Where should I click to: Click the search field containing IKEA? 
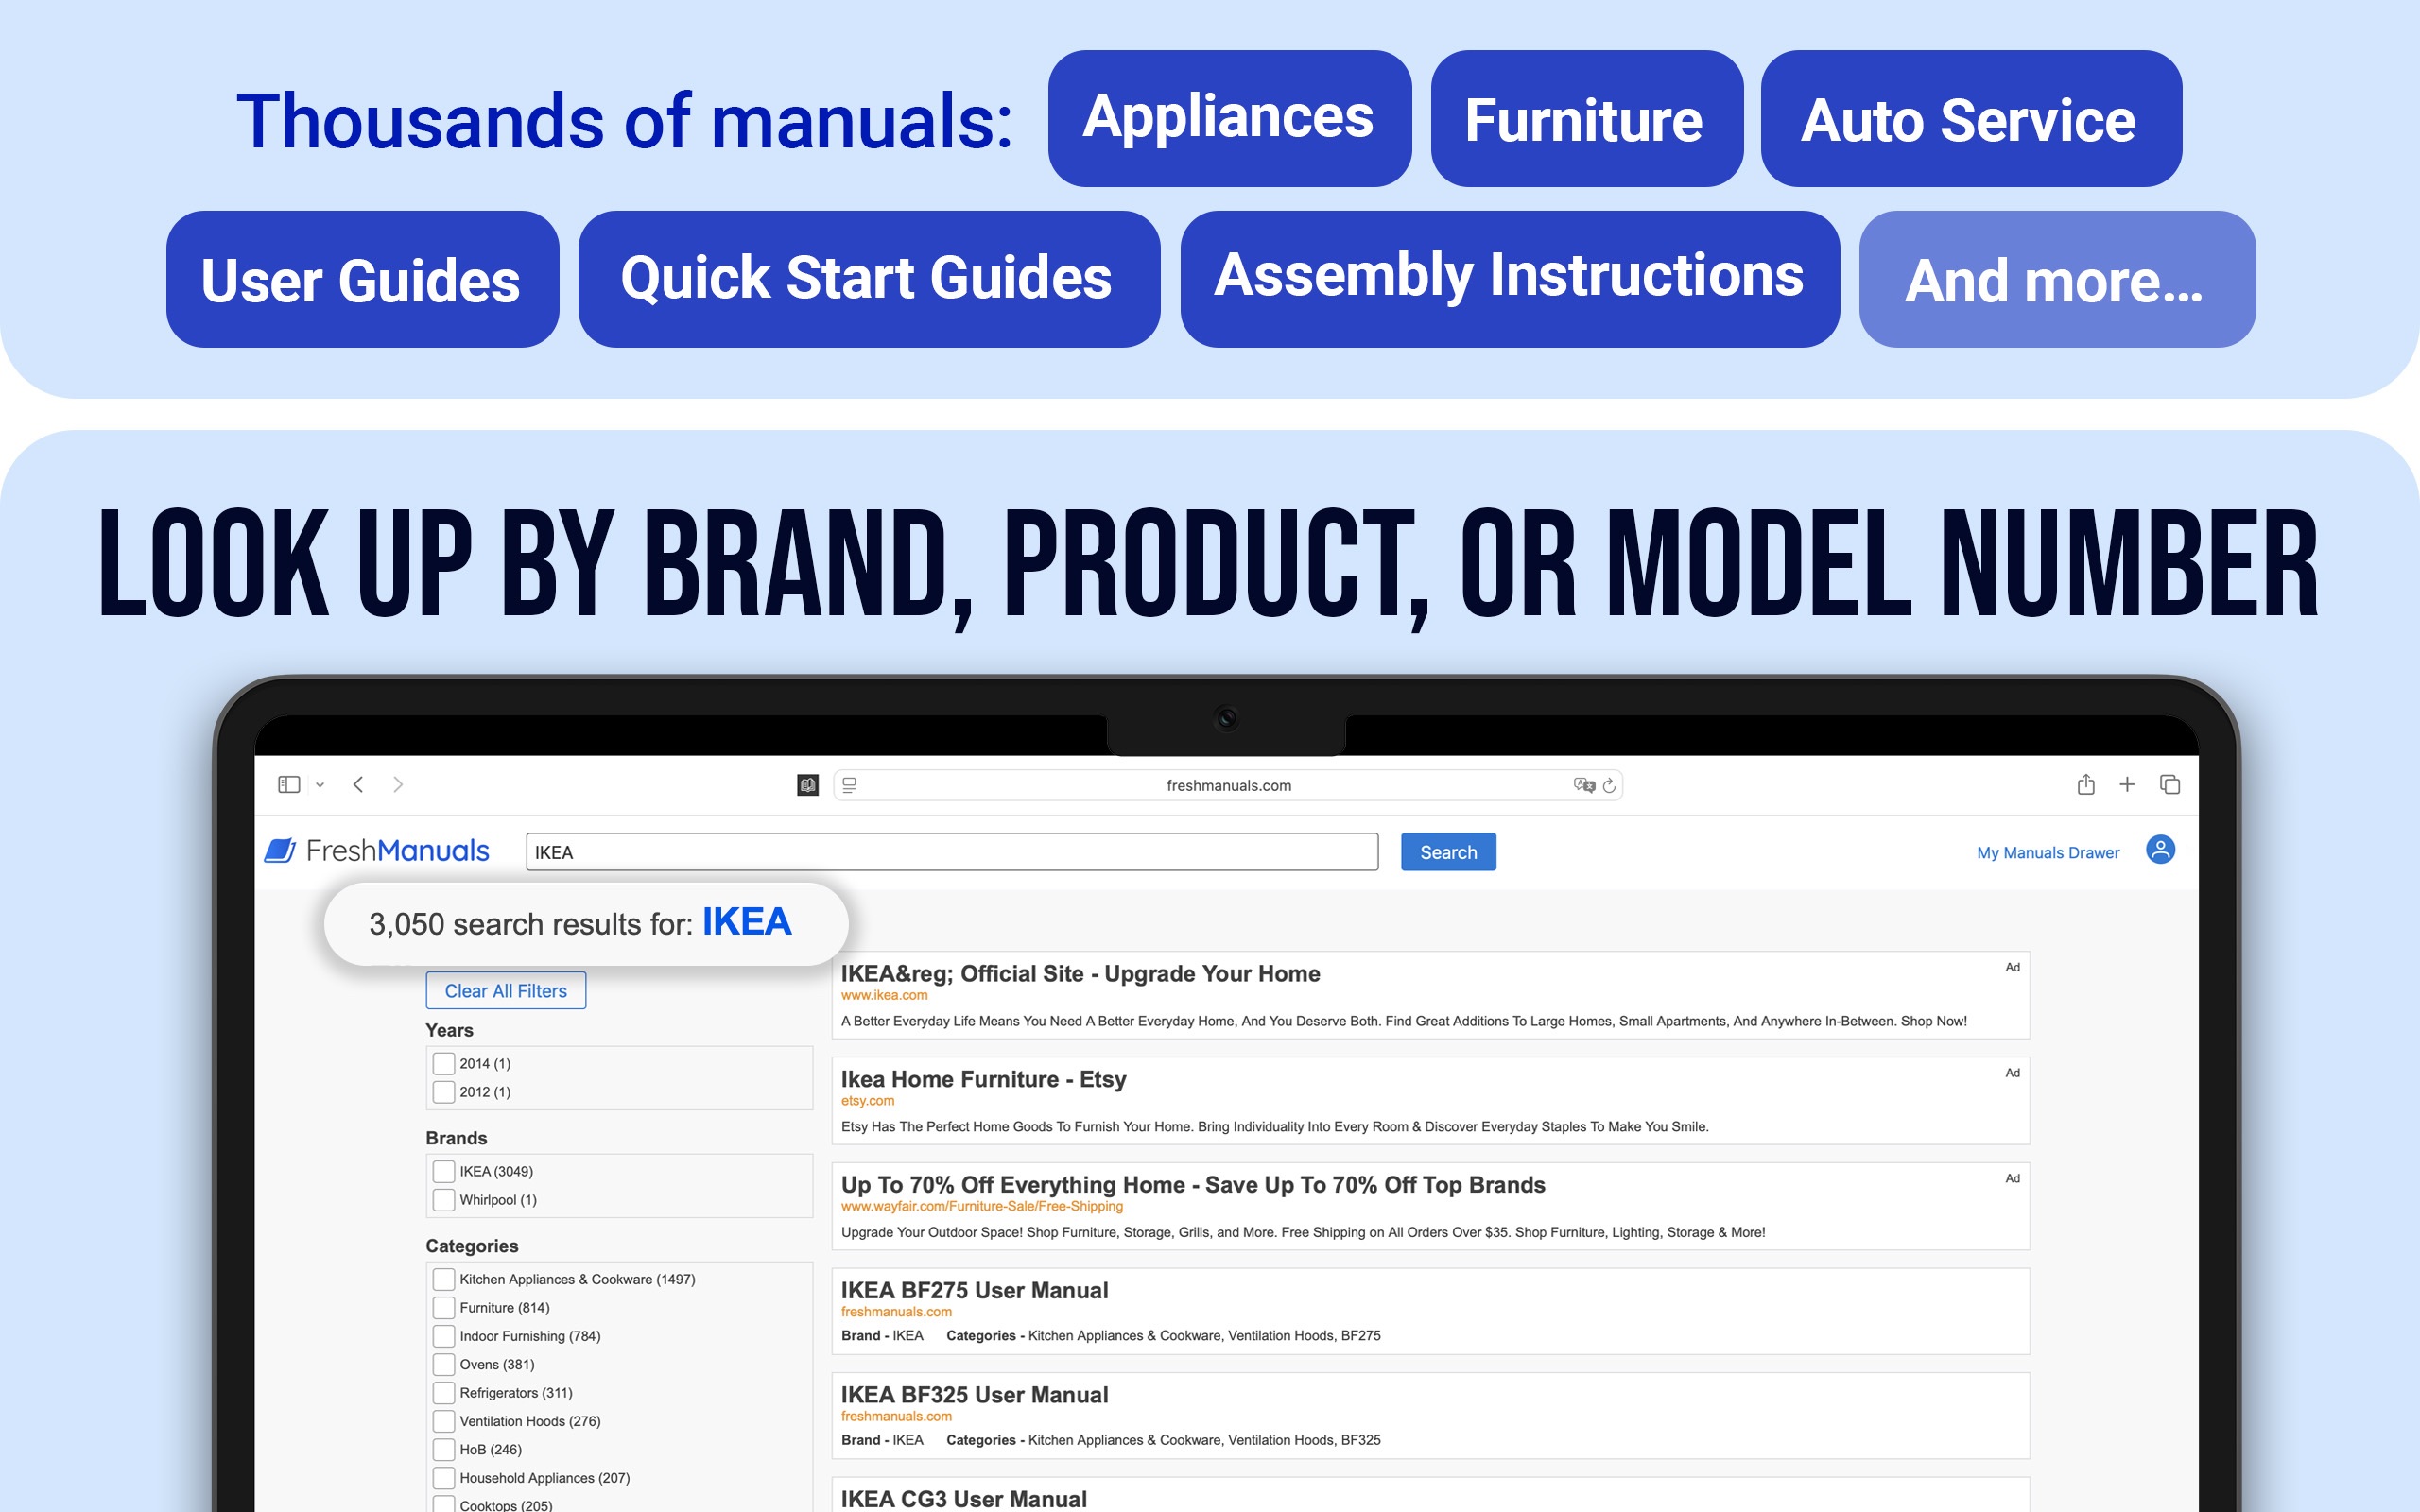(952, 852)
